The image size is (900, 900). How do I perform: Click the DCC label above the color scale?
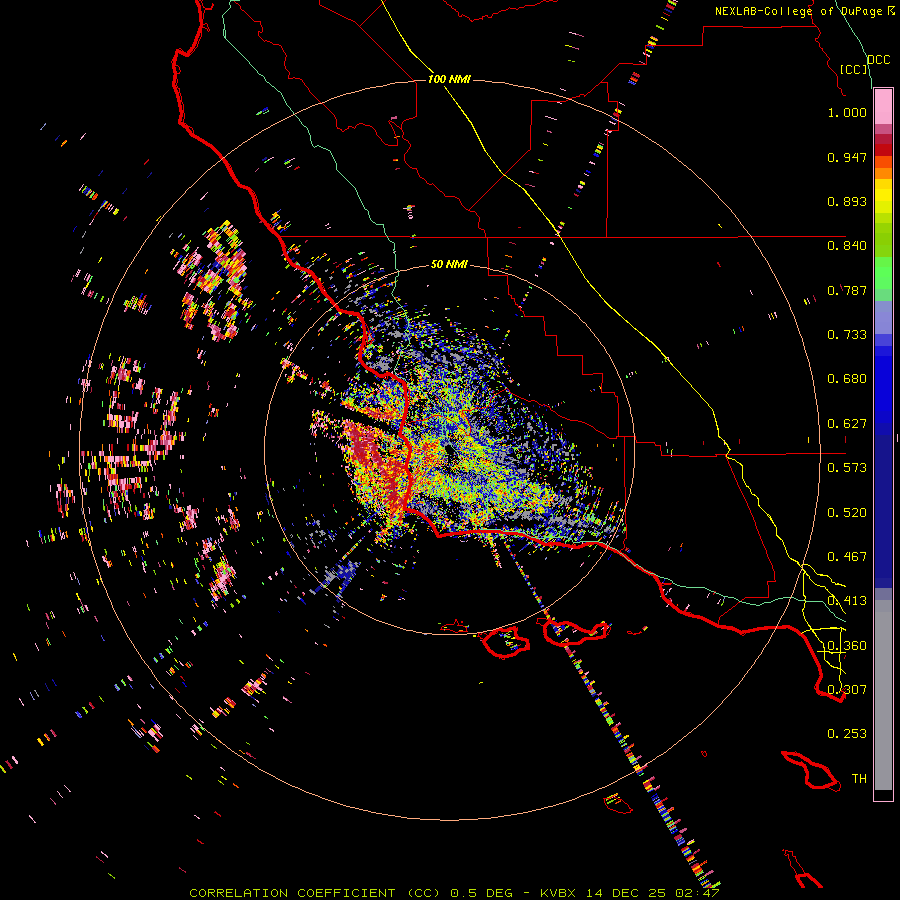(x=878, y=60)
